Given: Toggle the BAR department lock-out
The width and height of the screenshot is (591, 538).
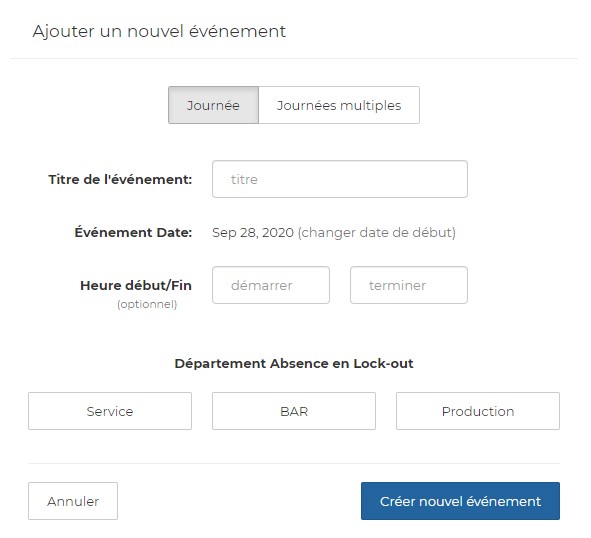Looking at the screenshot, I should 294,411.
